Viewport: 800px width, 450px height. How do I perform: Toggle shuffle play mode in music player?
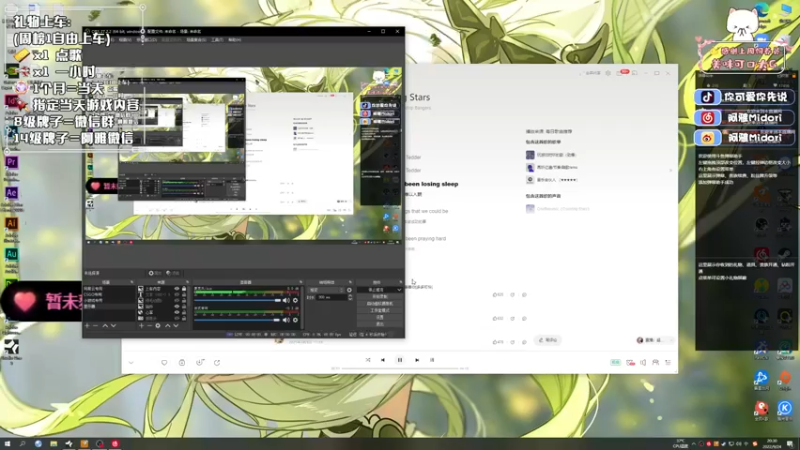[368, 360]
